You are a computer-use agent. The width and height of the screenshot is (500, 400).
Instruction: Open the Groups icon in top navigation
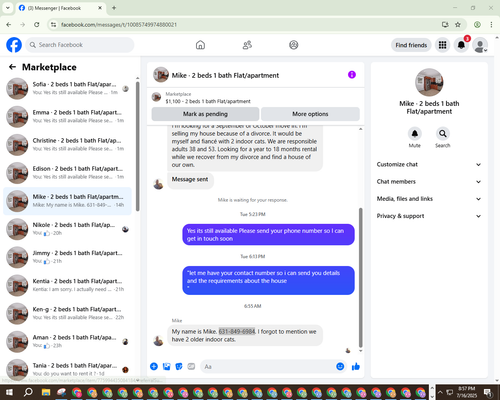pyautogui.click(x=294, y=45)
